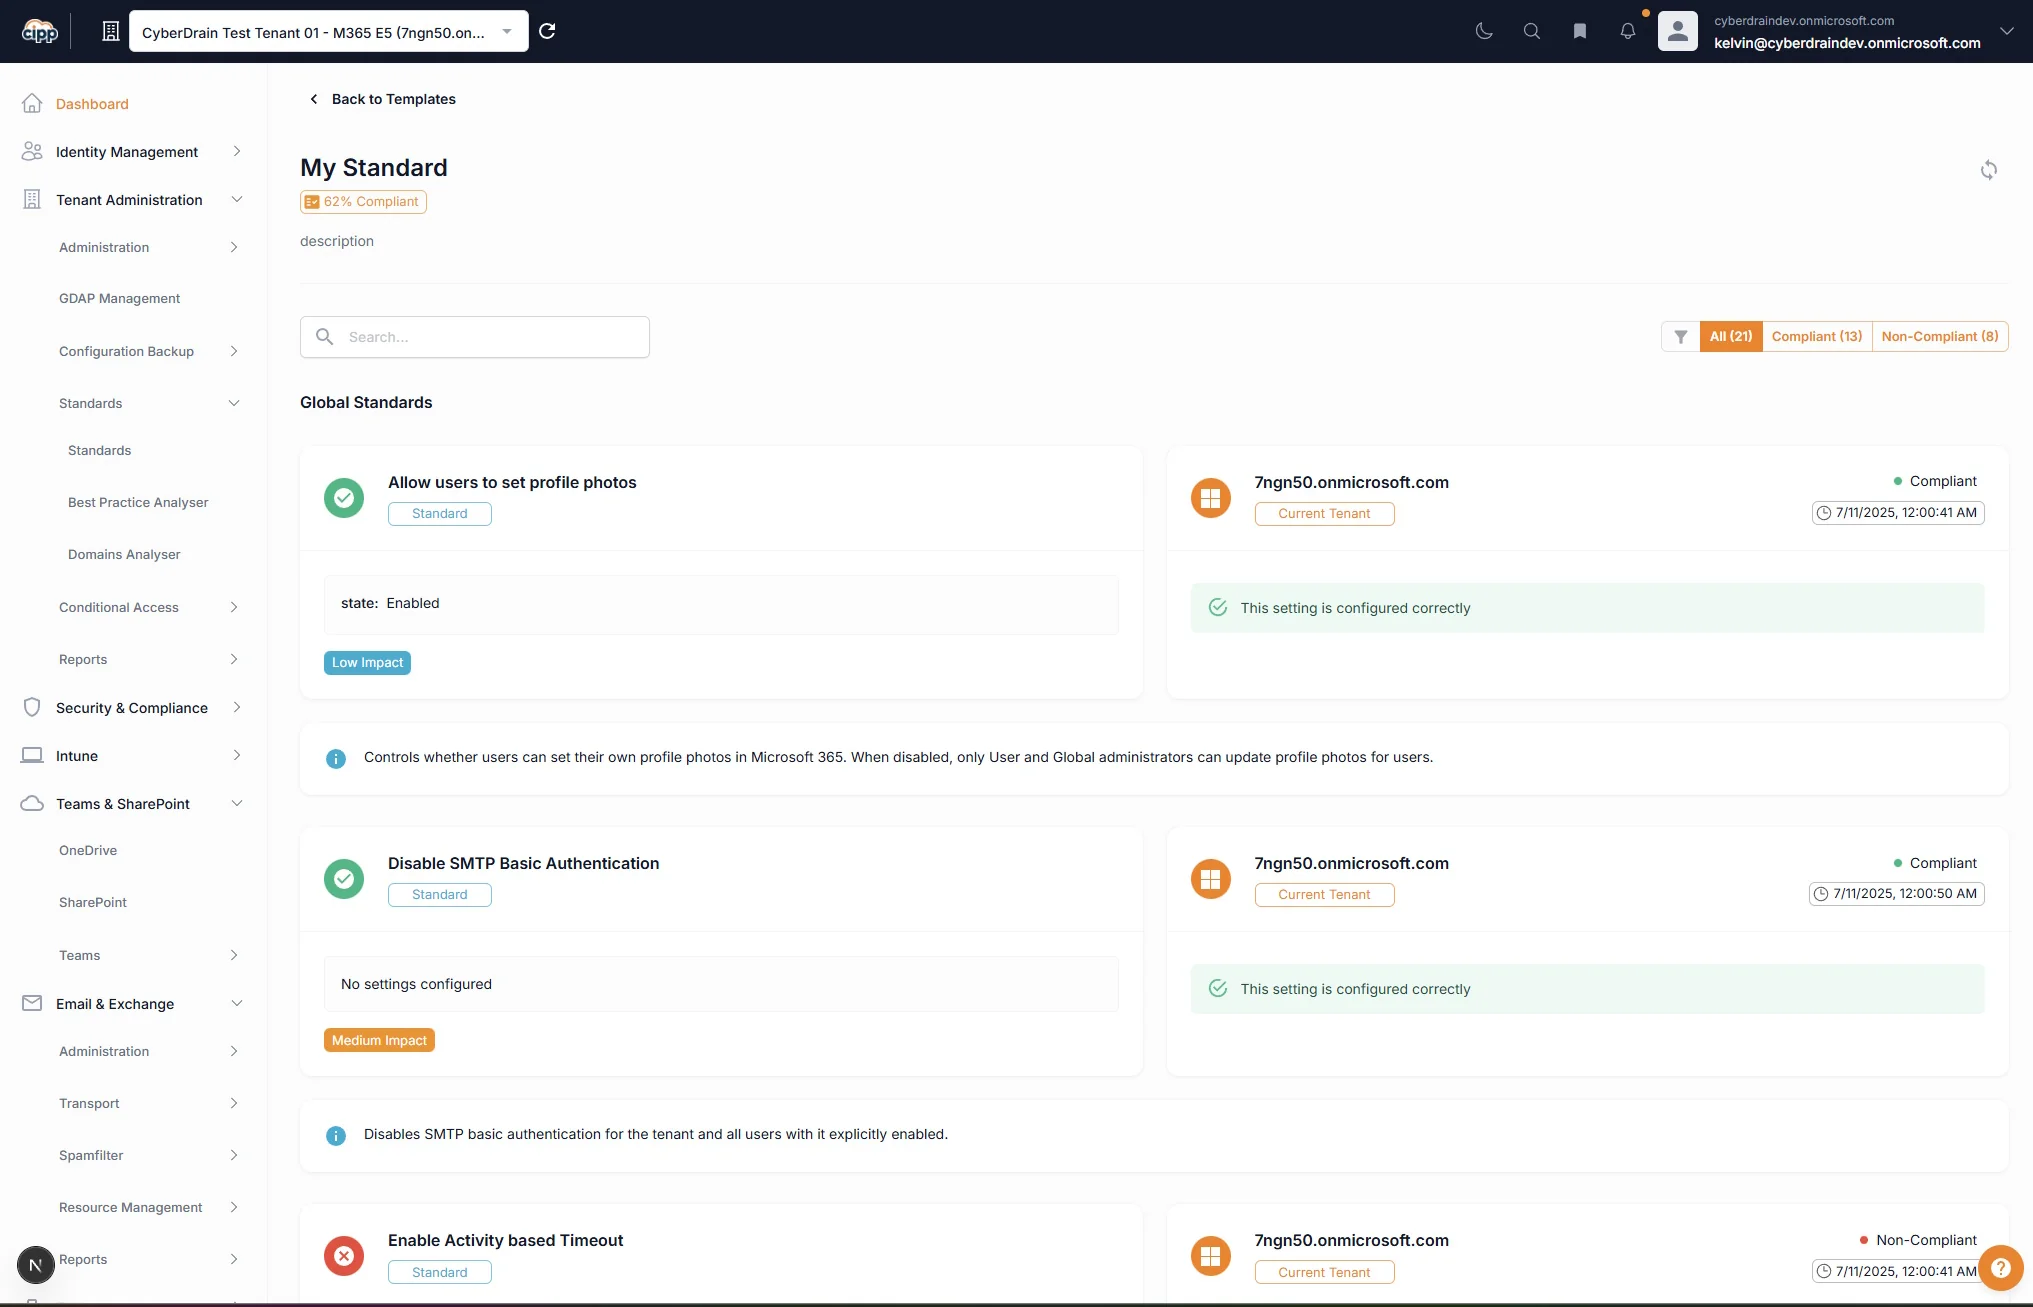Viewport: 2033px width, 1307px height.
Task: Click info icon beside profile photos description
Action: pyautogui.click(x=336, y=759)
